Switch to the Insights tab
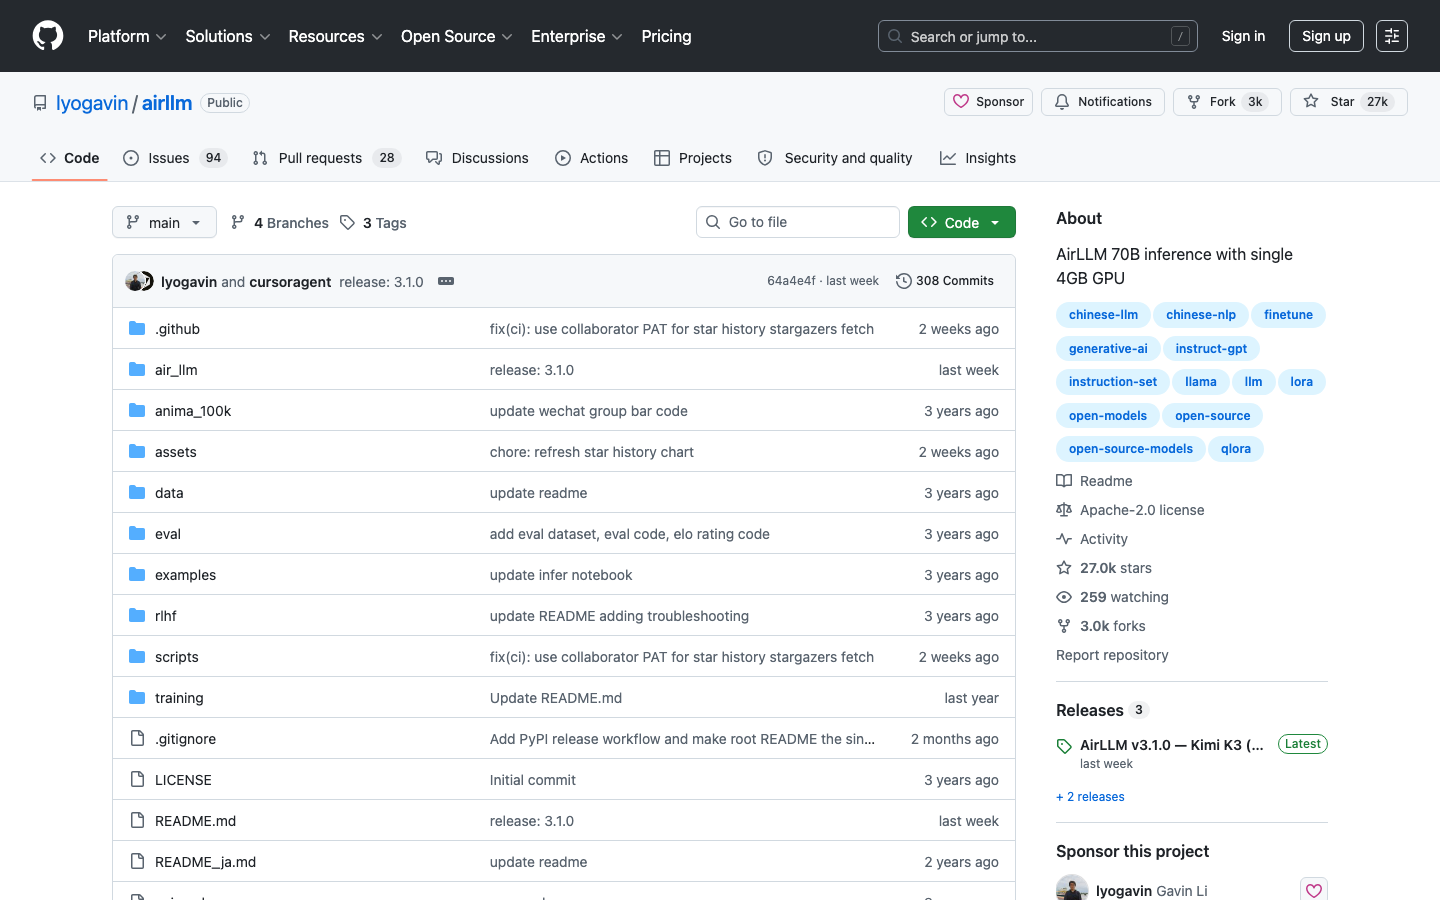This screenshot has height=900, width=1440. 978,158
